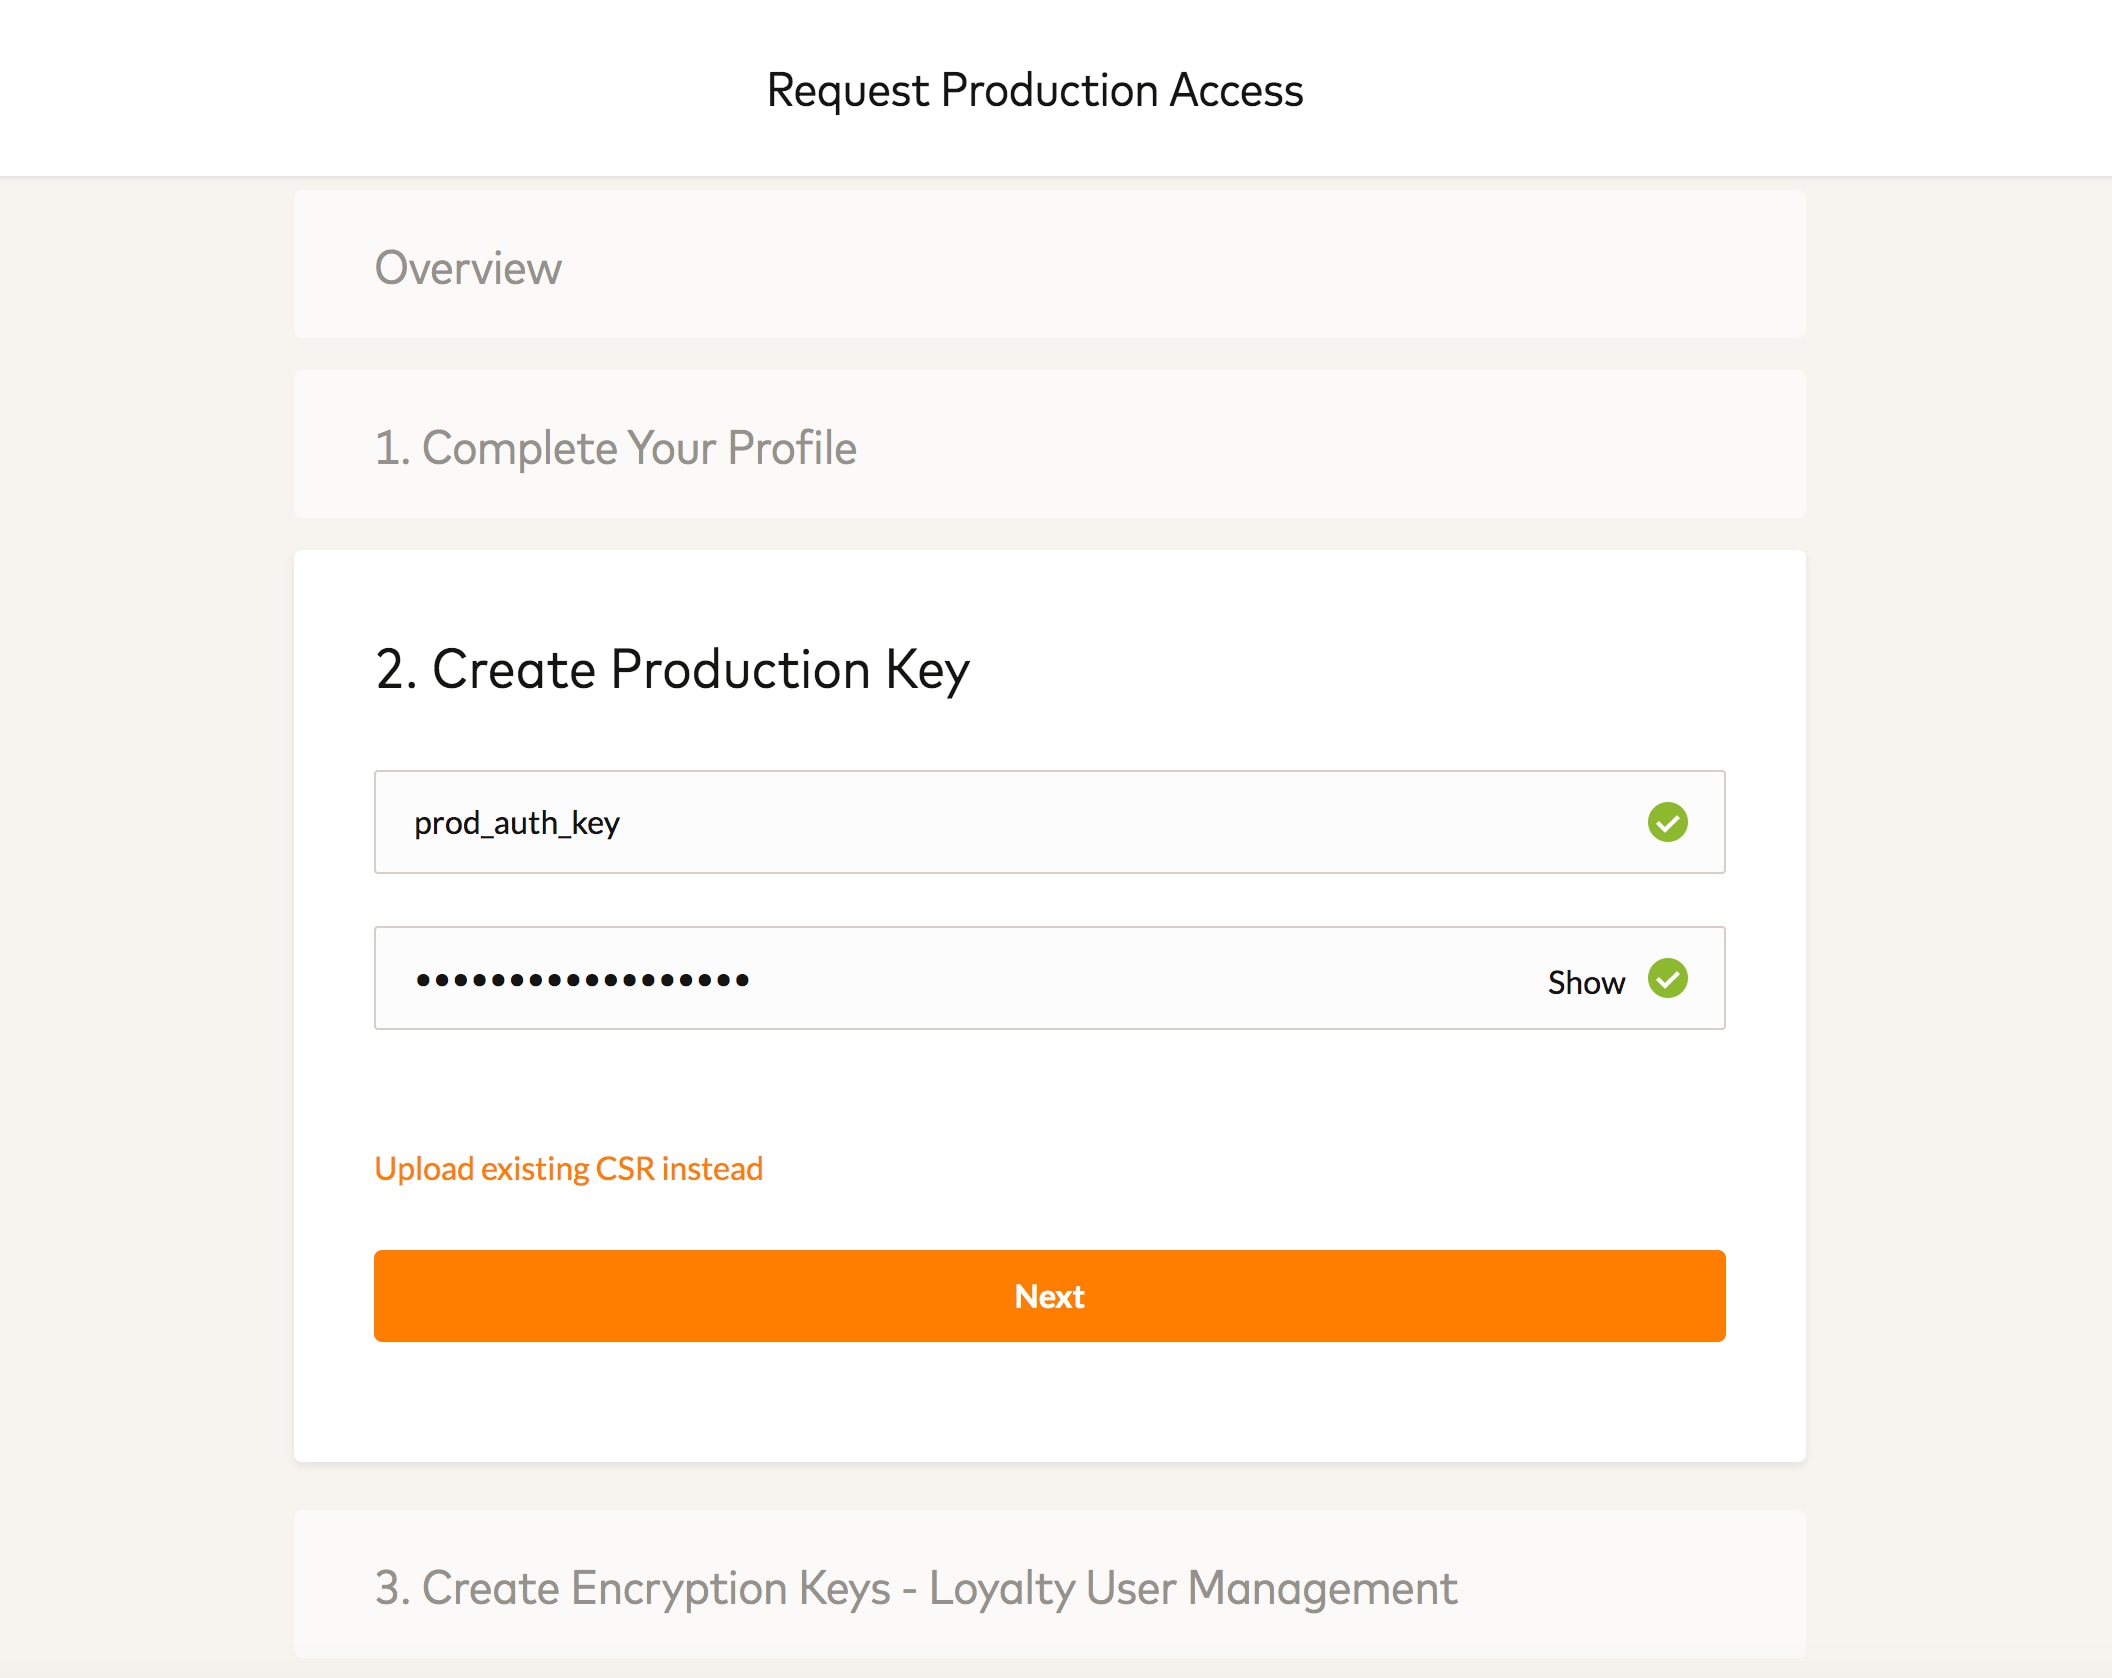Click the step number 3 label
The height and width of the screenshot is (1678, 2112).
click(x=390, y=1588)
